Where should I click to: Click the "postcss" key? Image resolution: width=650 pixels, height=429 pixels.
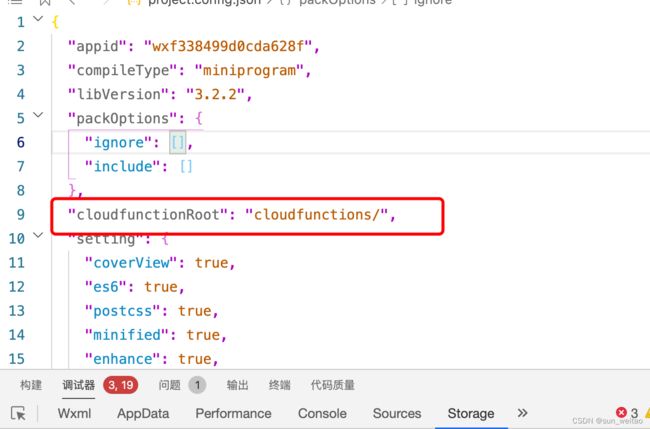tap(123, 310)
